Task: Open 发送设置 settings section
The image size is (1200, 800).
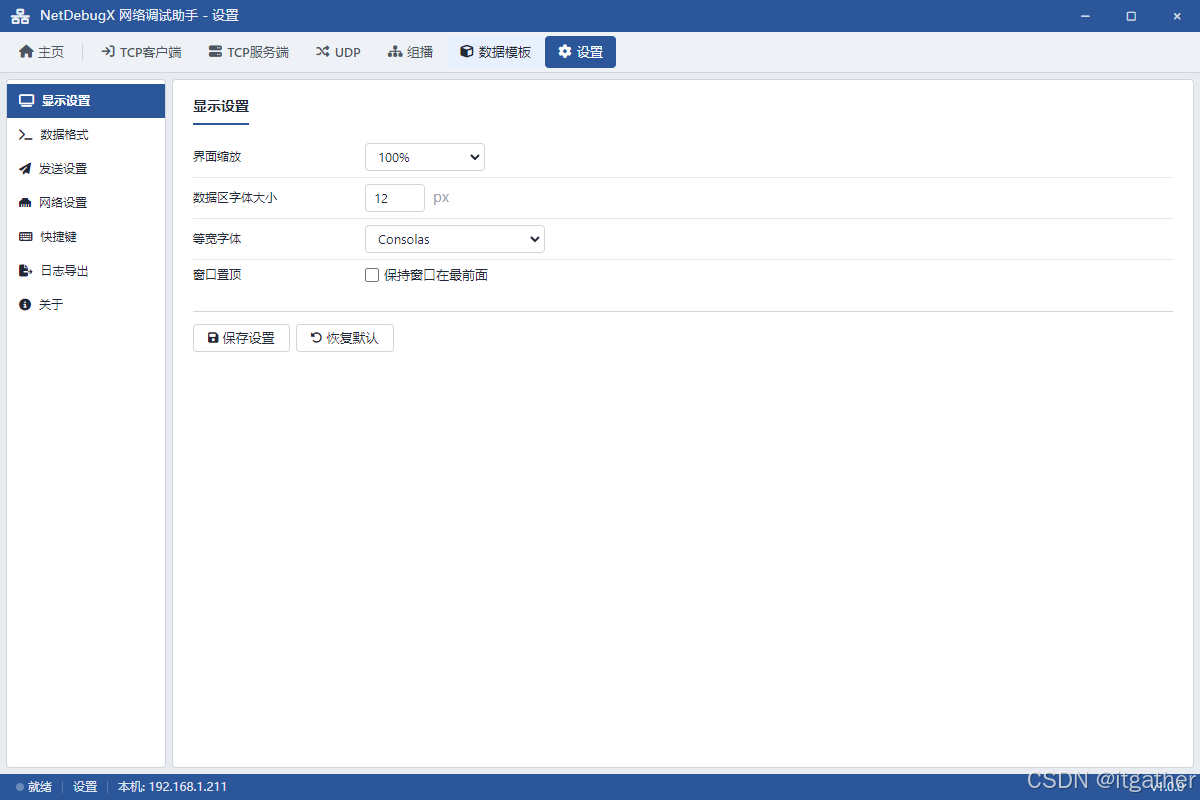Action: 86,169
